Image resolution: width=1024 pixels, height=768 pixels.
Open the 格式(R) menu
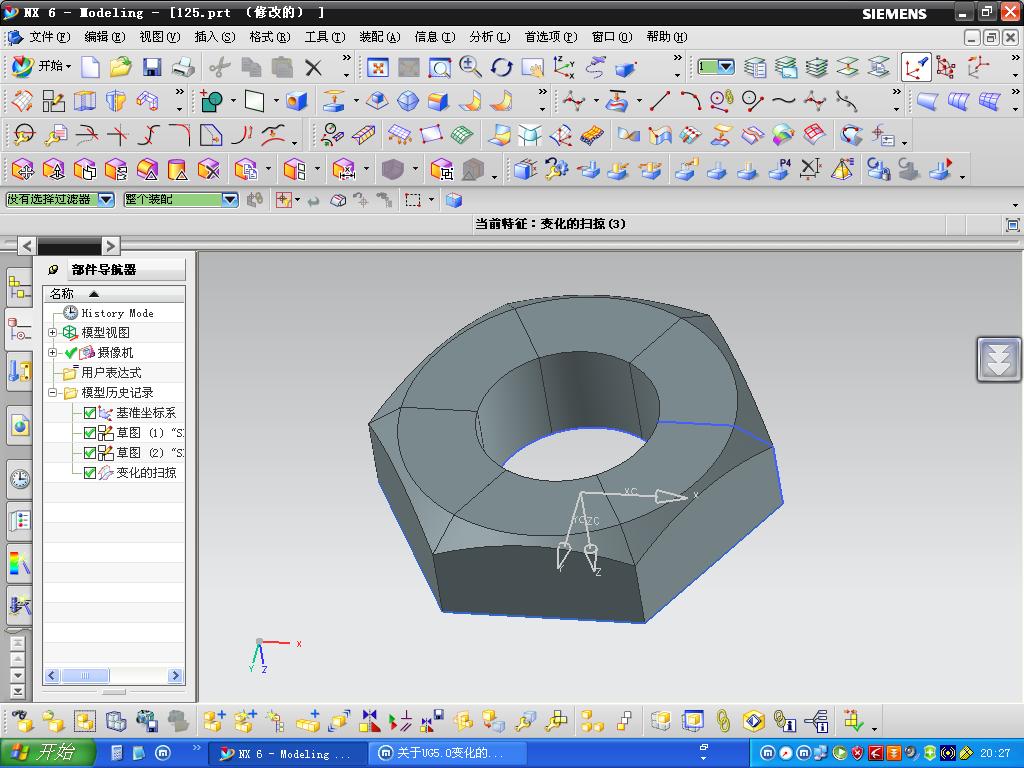[x=269, y=37]
